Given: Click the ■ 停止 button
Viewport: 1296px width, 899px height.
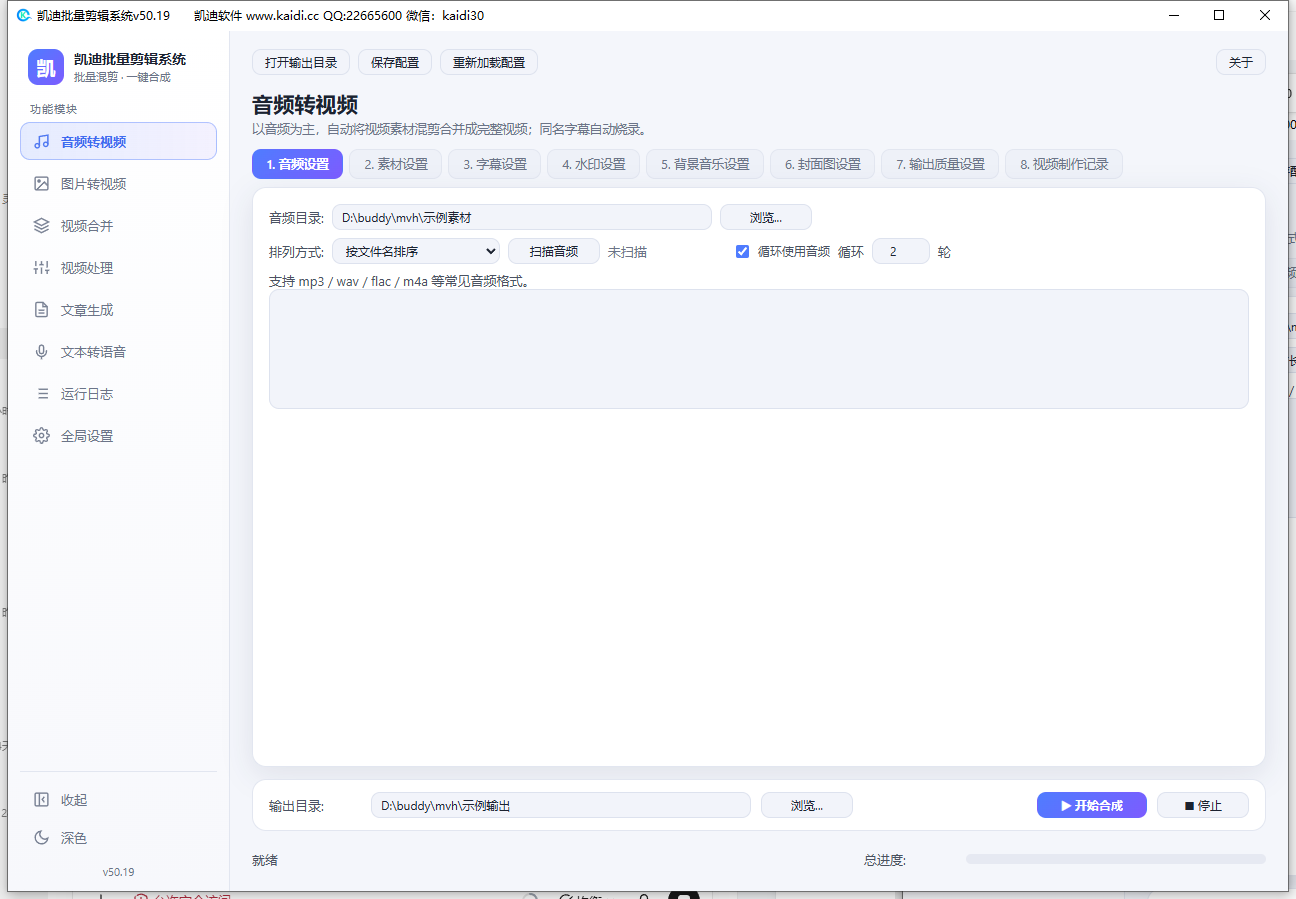Looking at the screenshot, I should click(x=1203, y=805).
